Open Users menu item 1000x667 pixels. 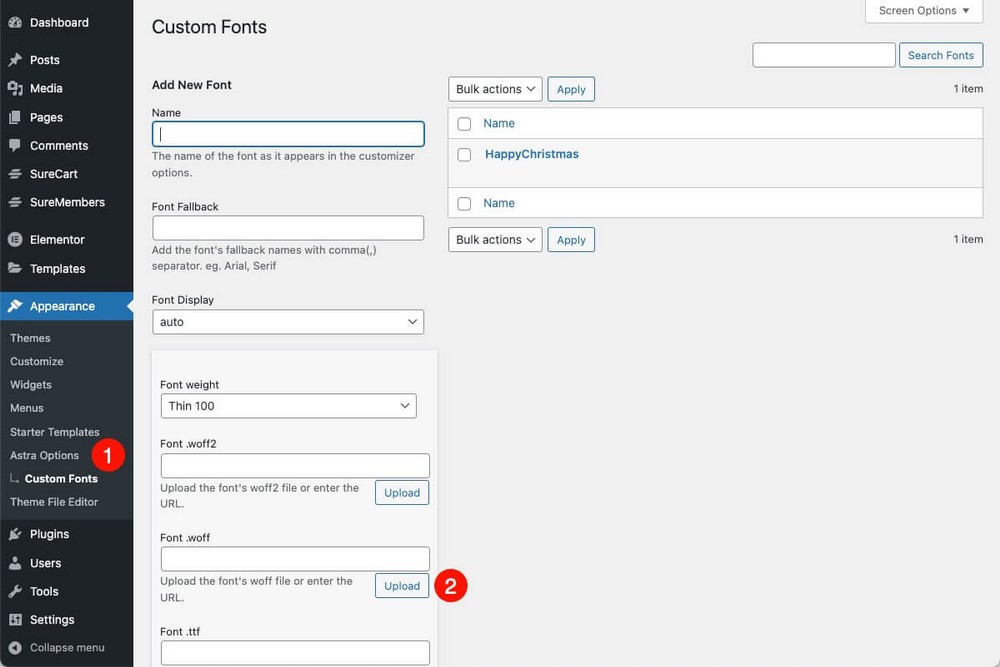click(x=45, y=563)
